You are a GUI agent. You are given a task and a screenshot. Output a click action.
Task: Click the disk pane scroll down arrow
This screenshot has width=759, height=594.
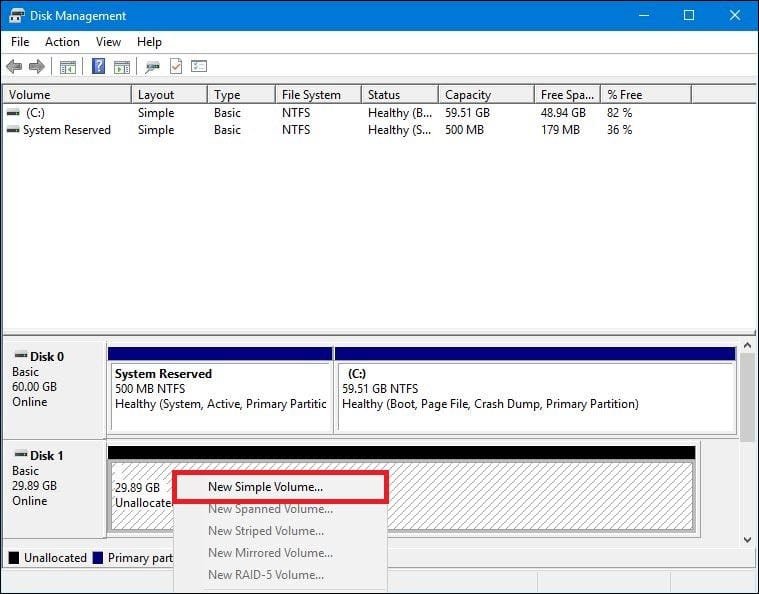click(747, 539)
